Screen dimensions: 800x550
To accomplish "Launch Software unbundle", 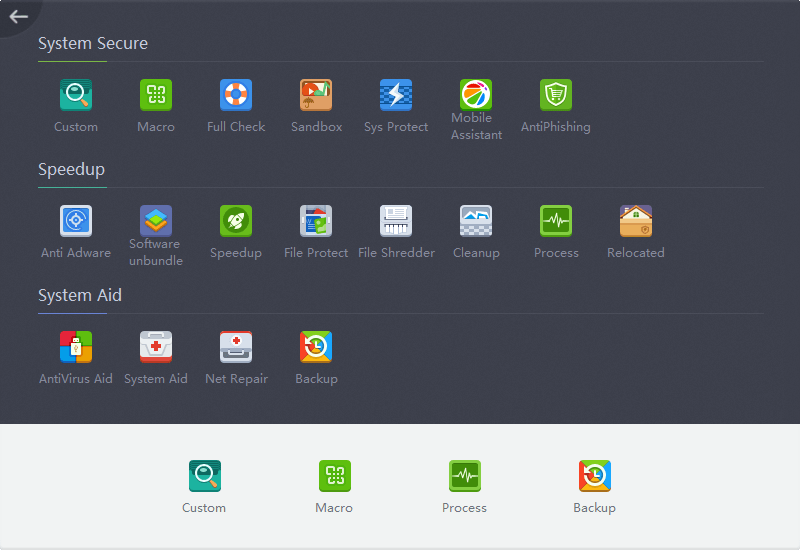I will click(156, 221).
